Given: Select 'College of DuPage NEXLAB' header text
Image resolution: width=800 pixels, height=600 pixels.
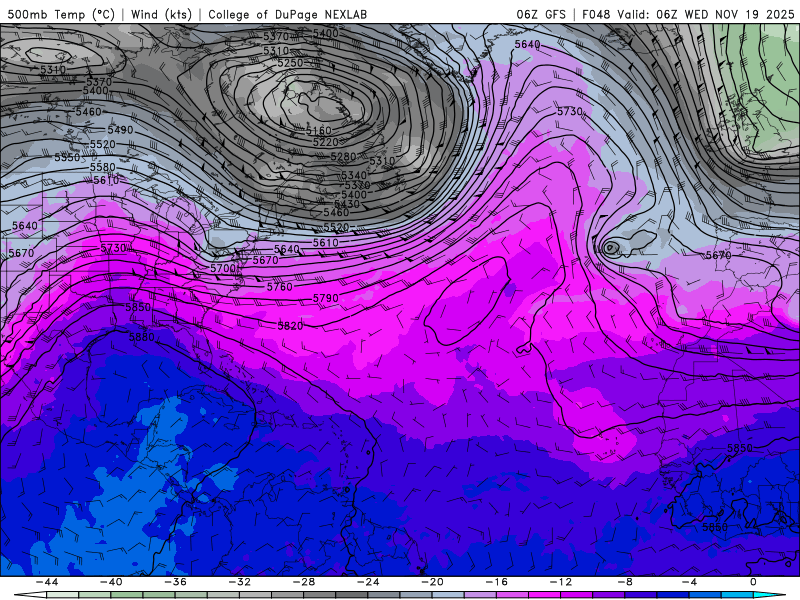Looking at the screenshot, I should 287,14.
